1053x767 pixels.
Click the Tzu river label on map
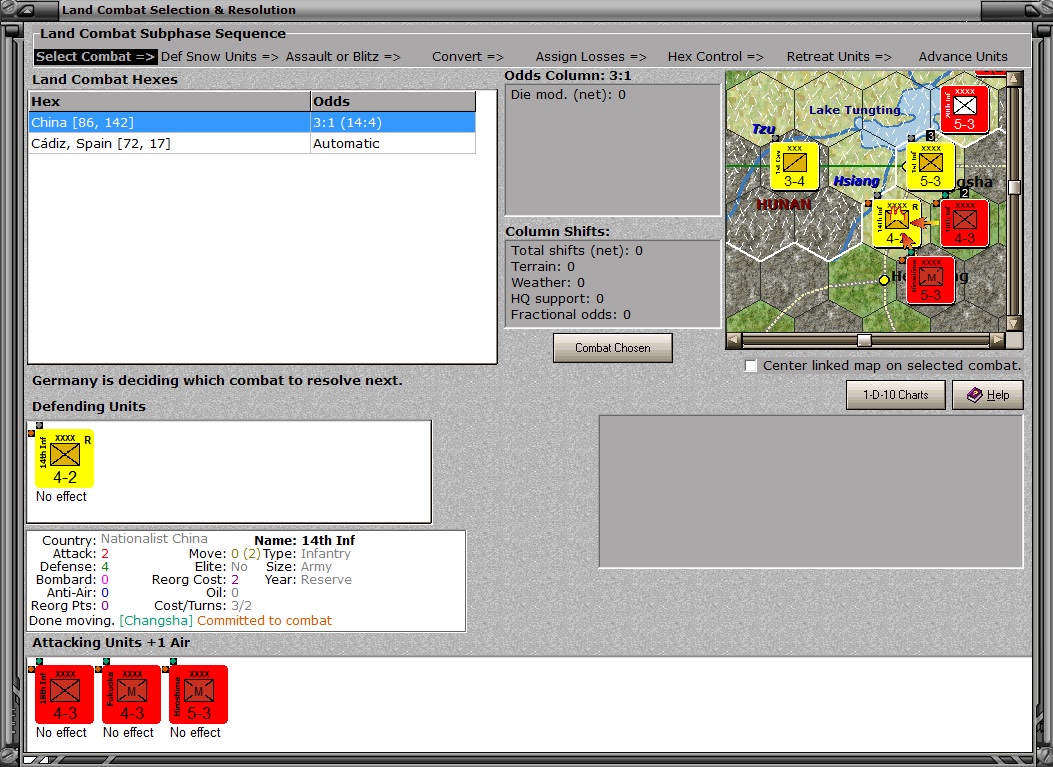pos(764,128)
